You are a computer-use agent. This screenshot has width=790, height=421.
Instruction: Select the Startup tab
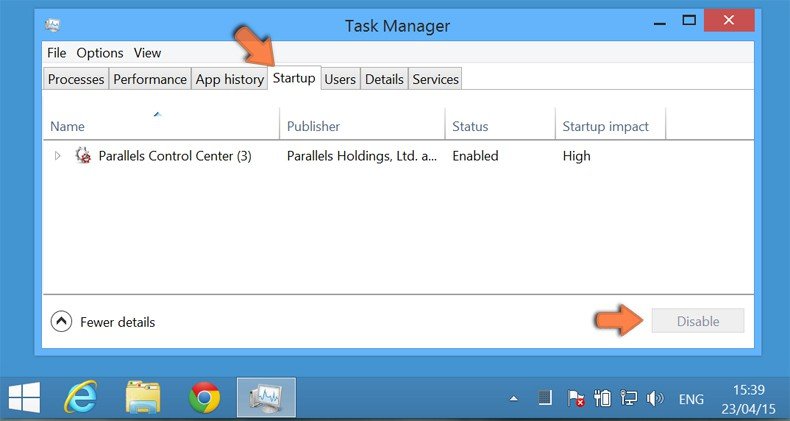click(294, 78)
